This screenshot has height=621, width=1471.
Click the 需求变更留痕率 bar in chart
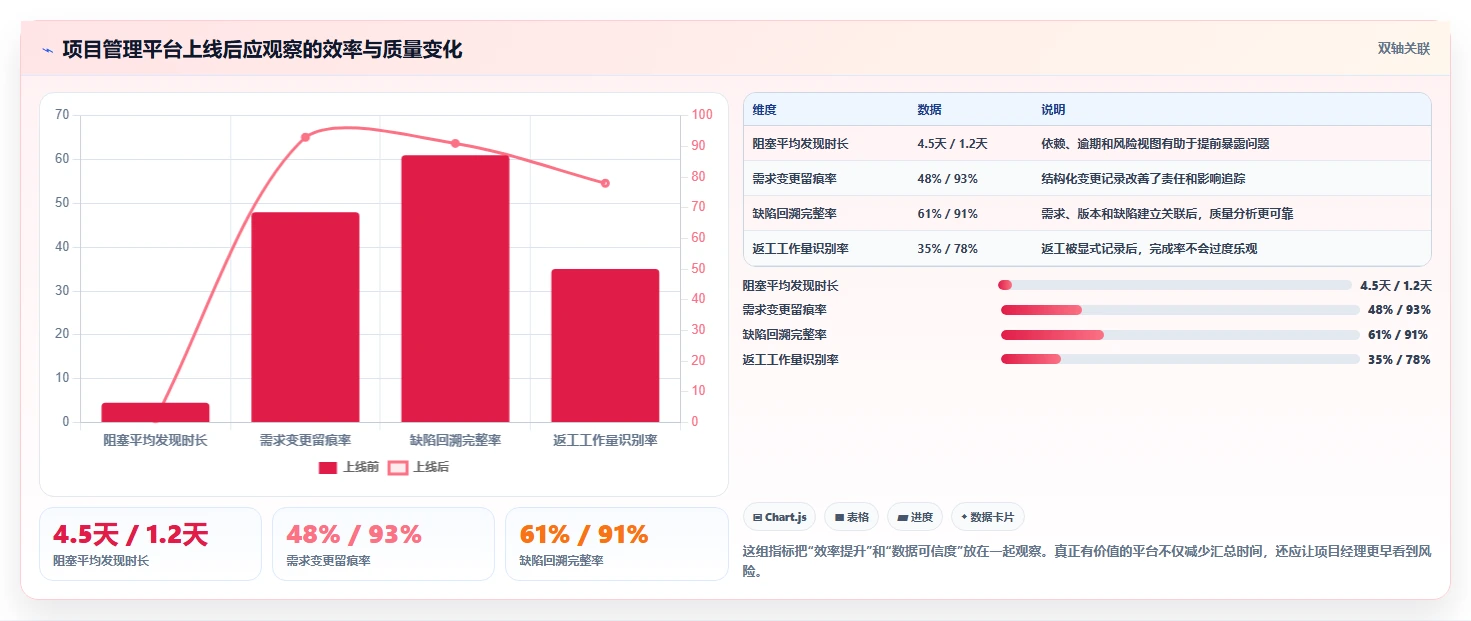tap(305, 317)
